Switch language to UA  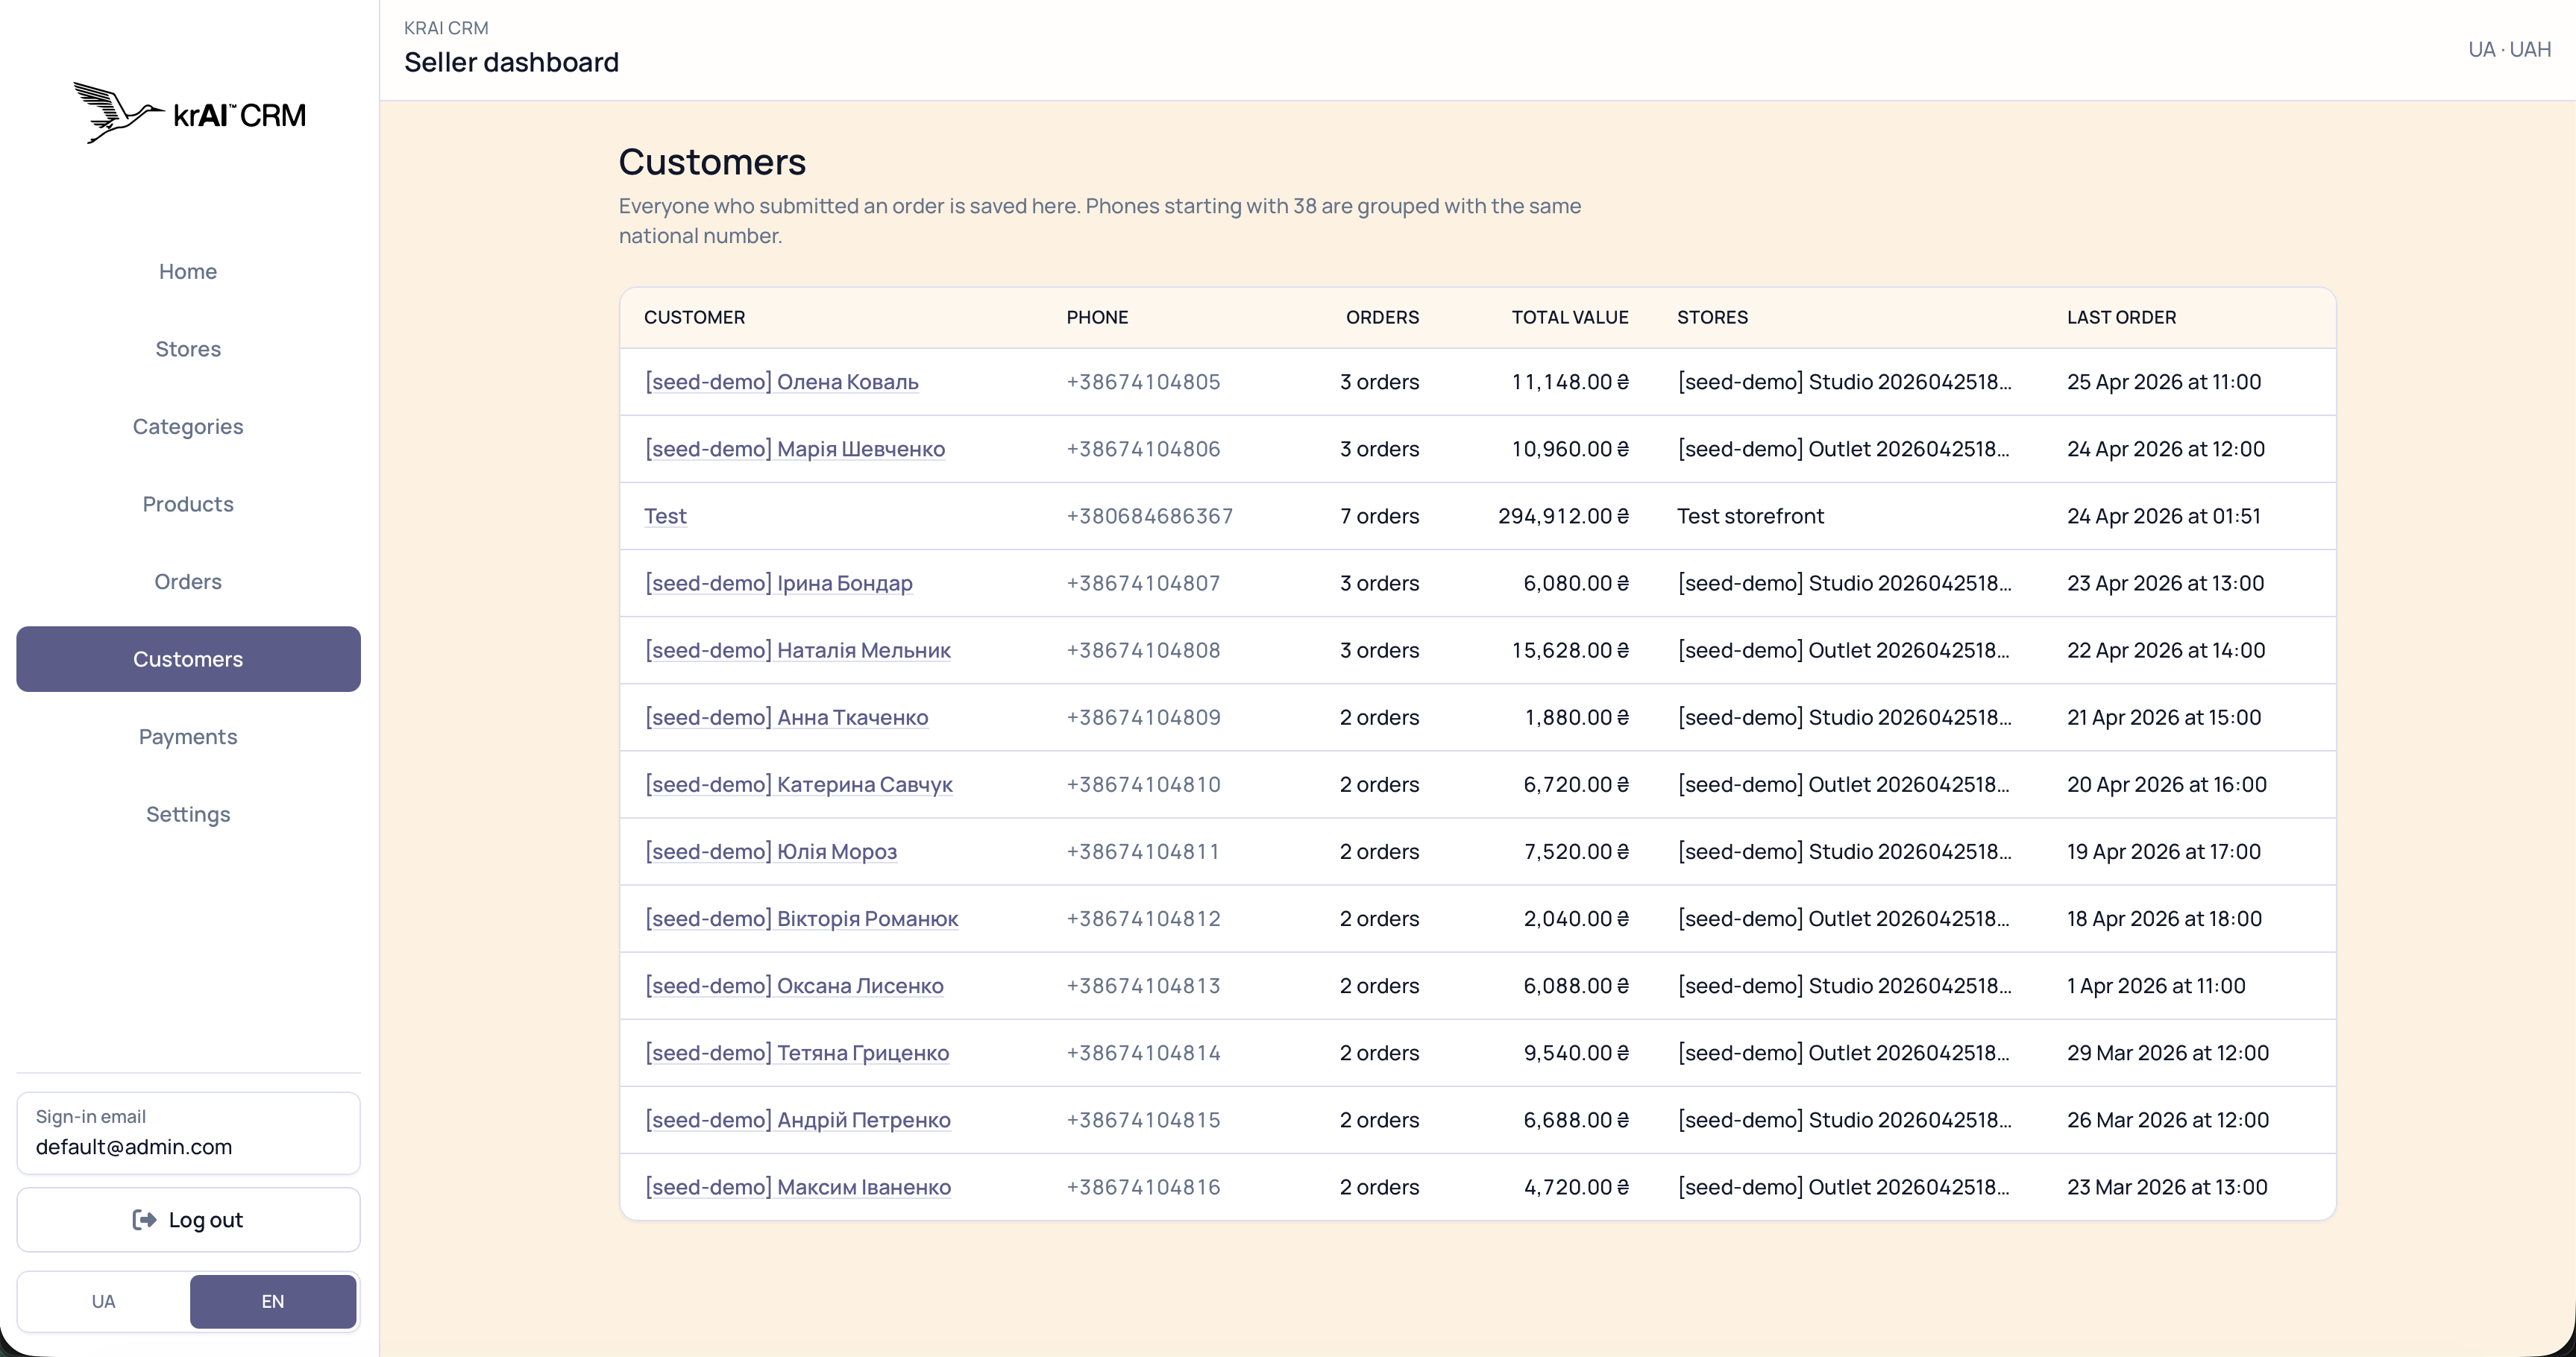click(x=103, y=1301)
